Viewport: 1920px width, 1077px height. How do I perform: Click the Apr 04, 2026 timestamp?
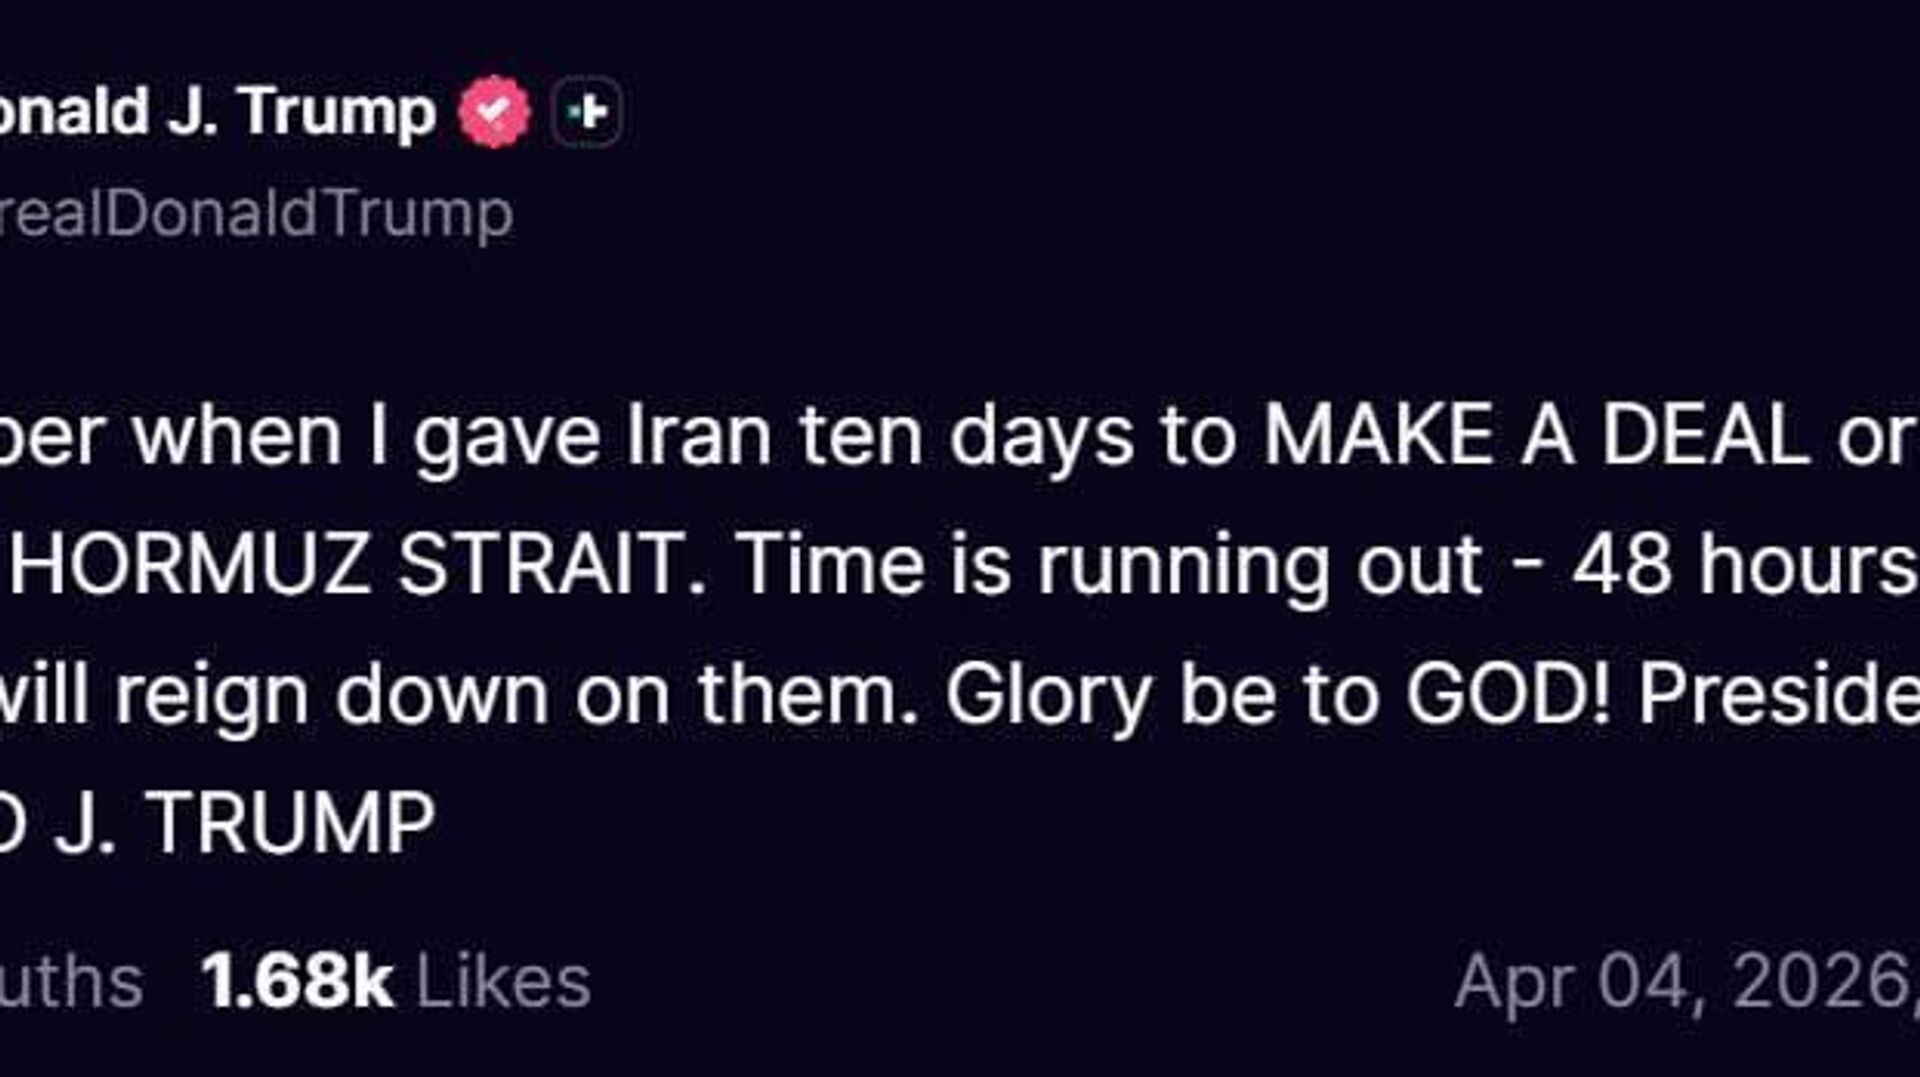coord(1685,981)
